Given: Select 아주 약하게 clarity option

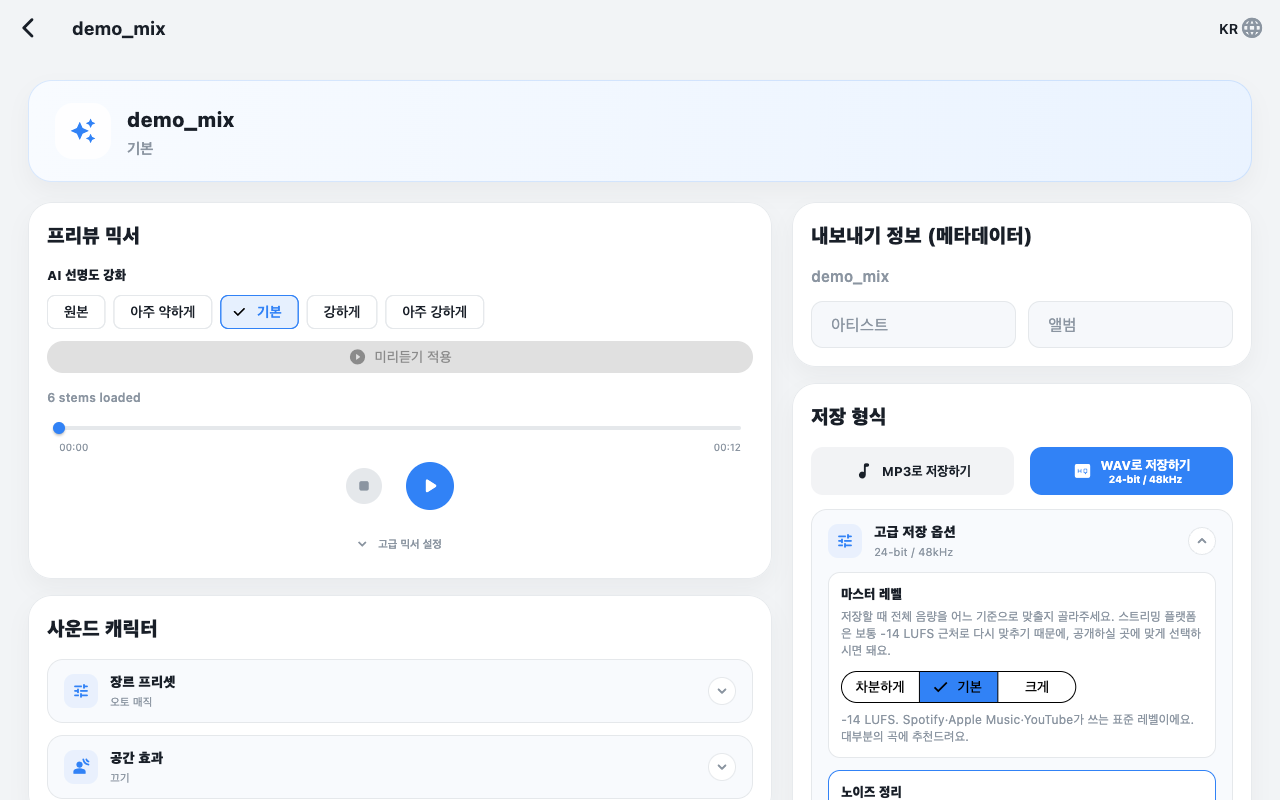Looking at the screenshot, I should [163, 312].
